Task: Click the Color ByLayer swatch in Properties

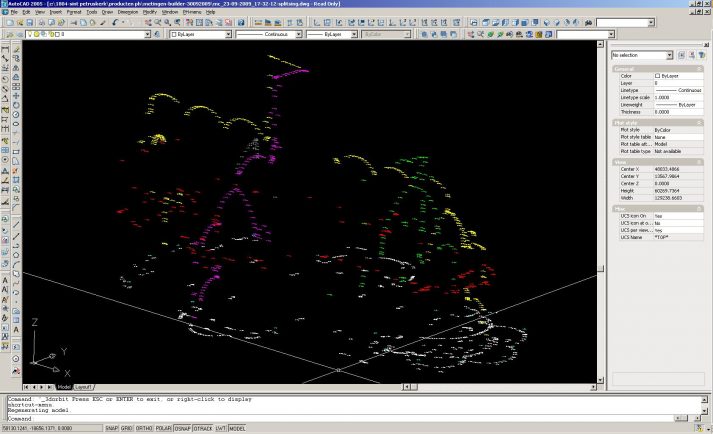Action: pos(658,76)
